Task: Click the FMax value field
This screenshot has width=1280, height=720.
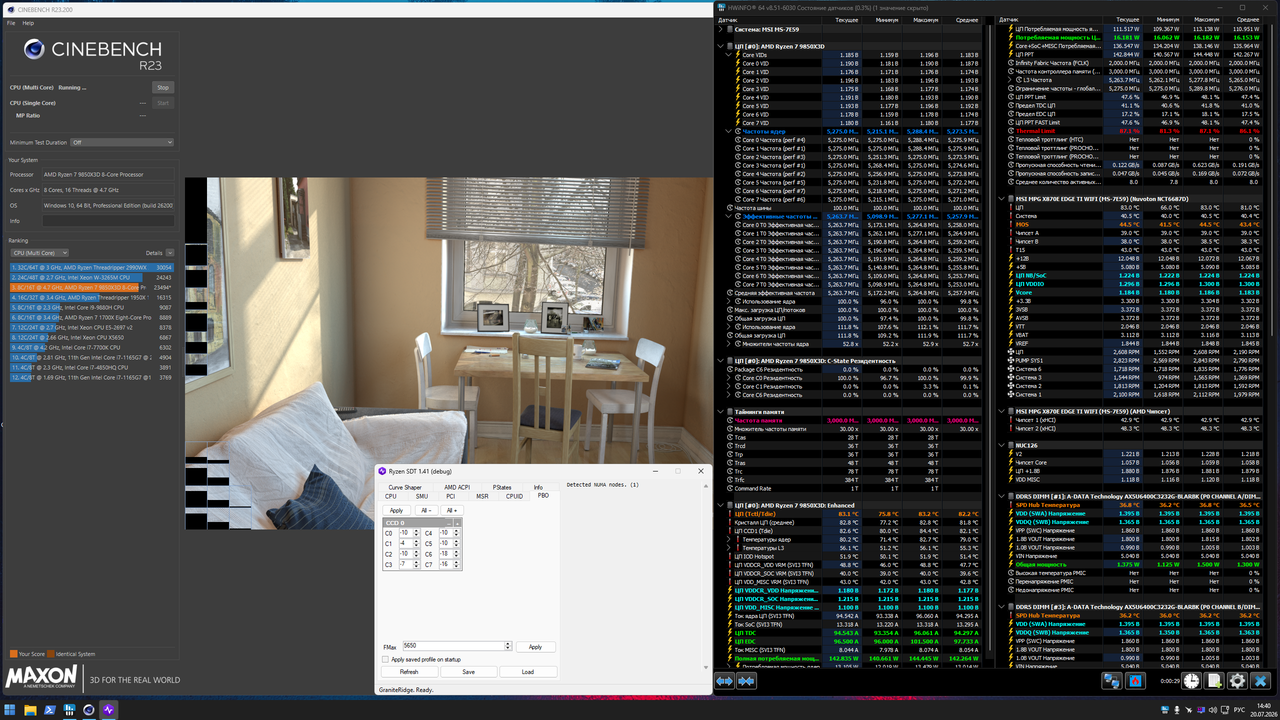Action: 453,647
